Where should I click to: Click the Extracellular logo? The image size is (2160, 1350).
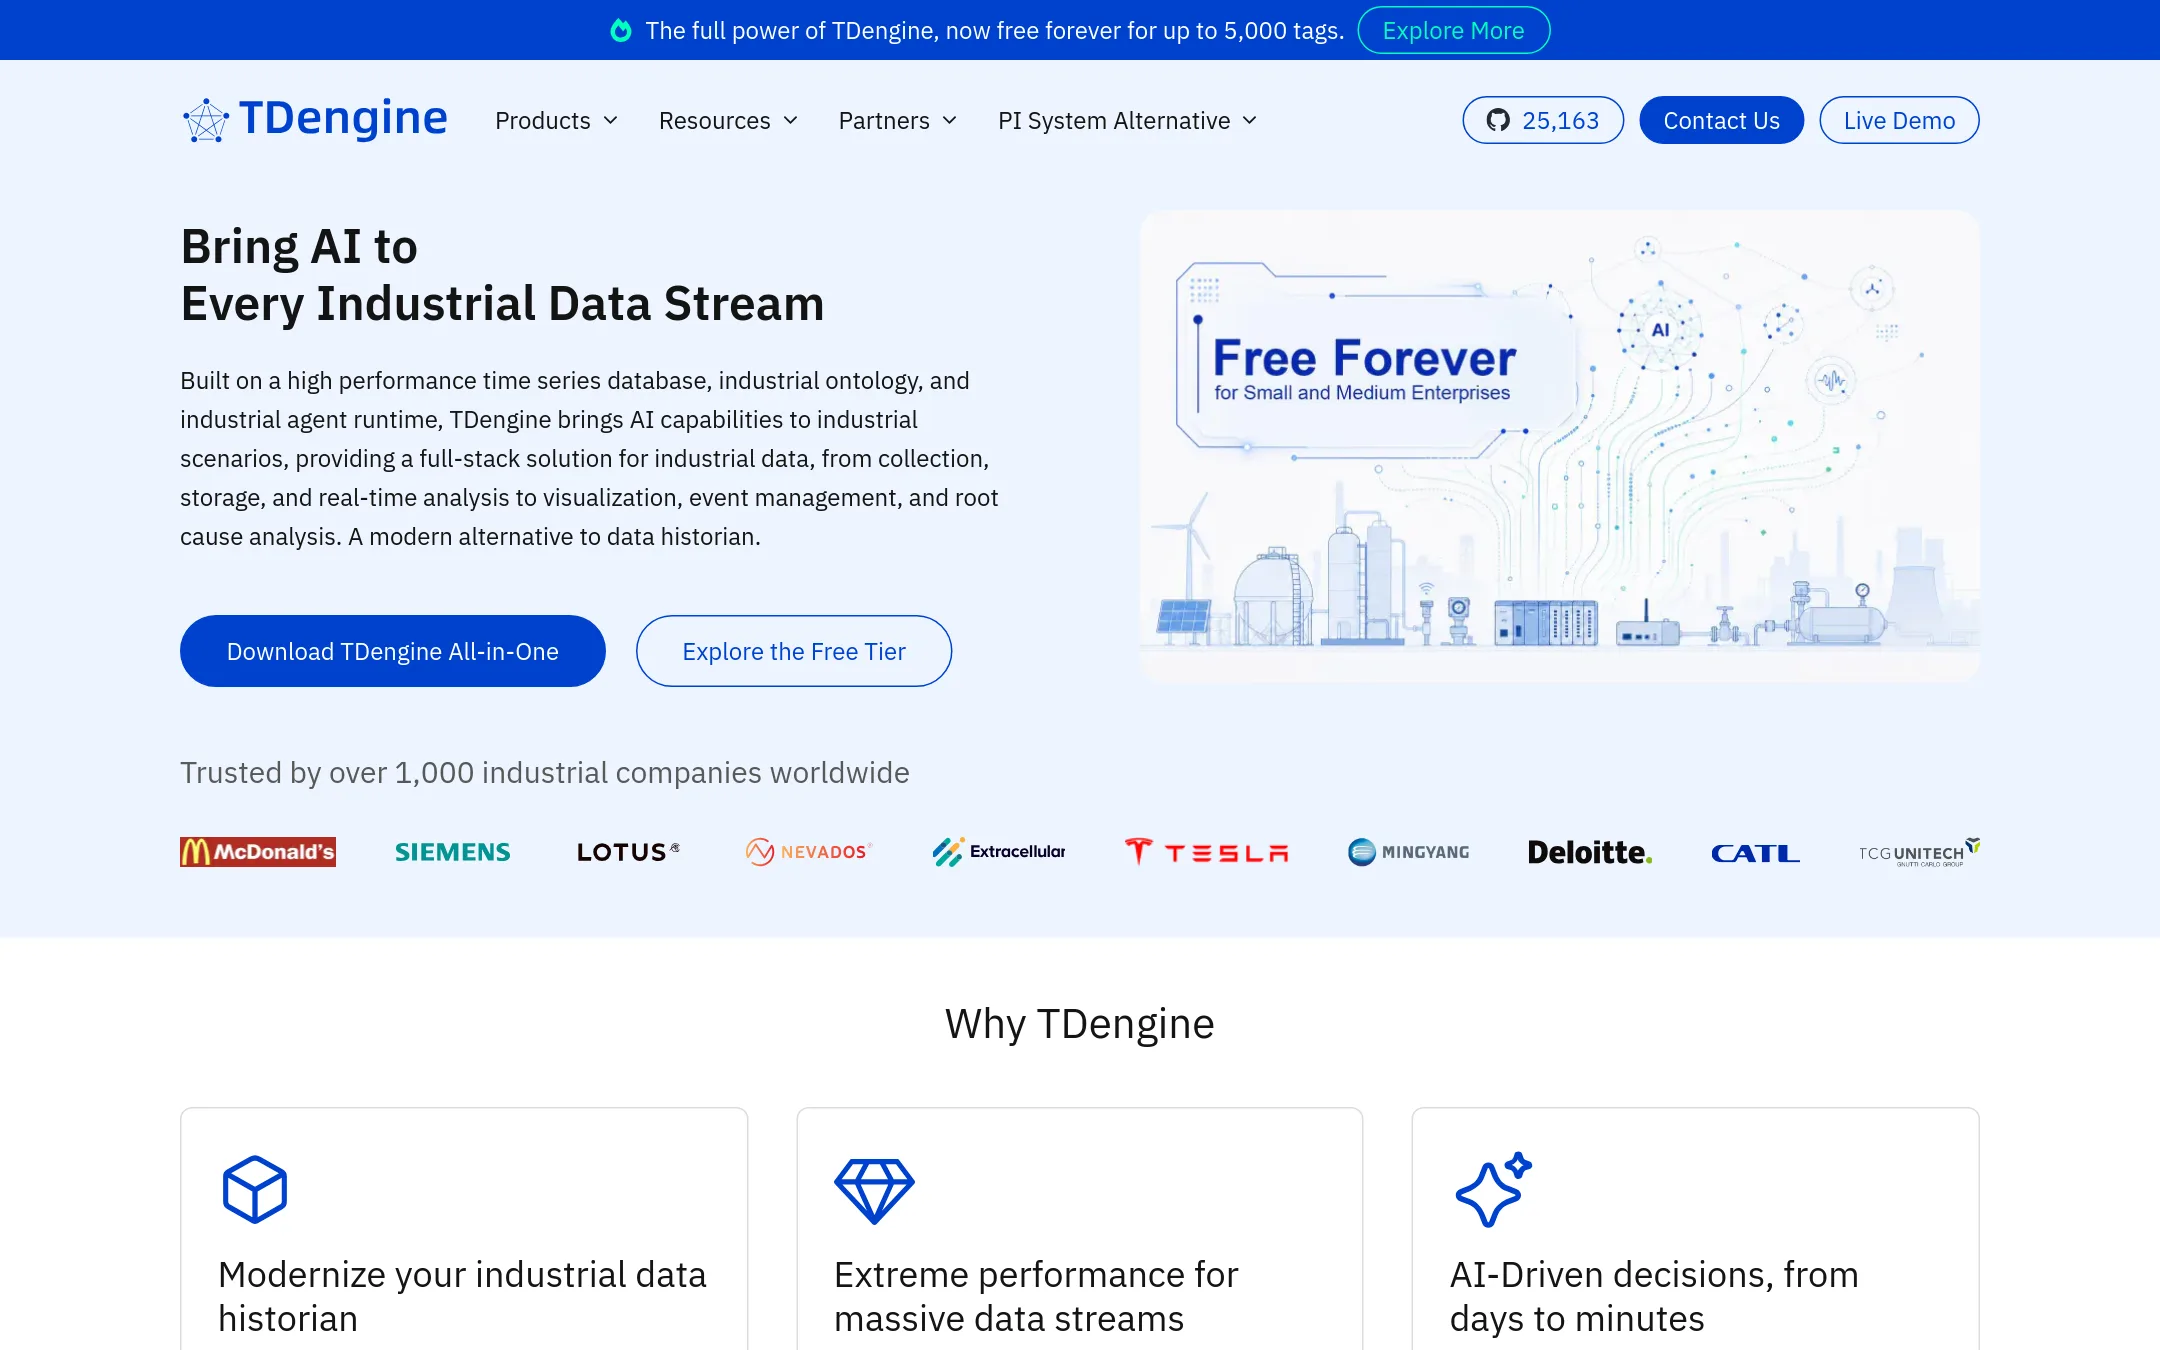coord(999,852)
